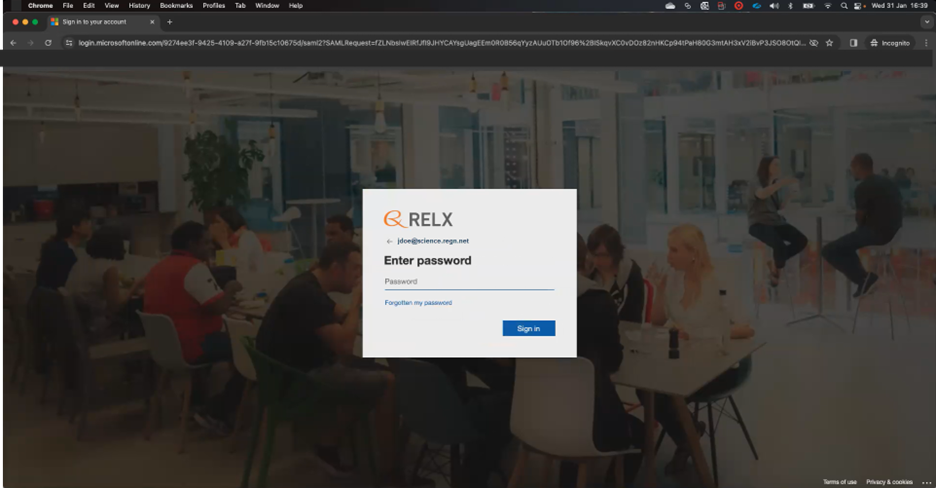The height and width of the screenshot is (488, 936).
Task: Click the battery status icon
Action: tap(808, 5)
